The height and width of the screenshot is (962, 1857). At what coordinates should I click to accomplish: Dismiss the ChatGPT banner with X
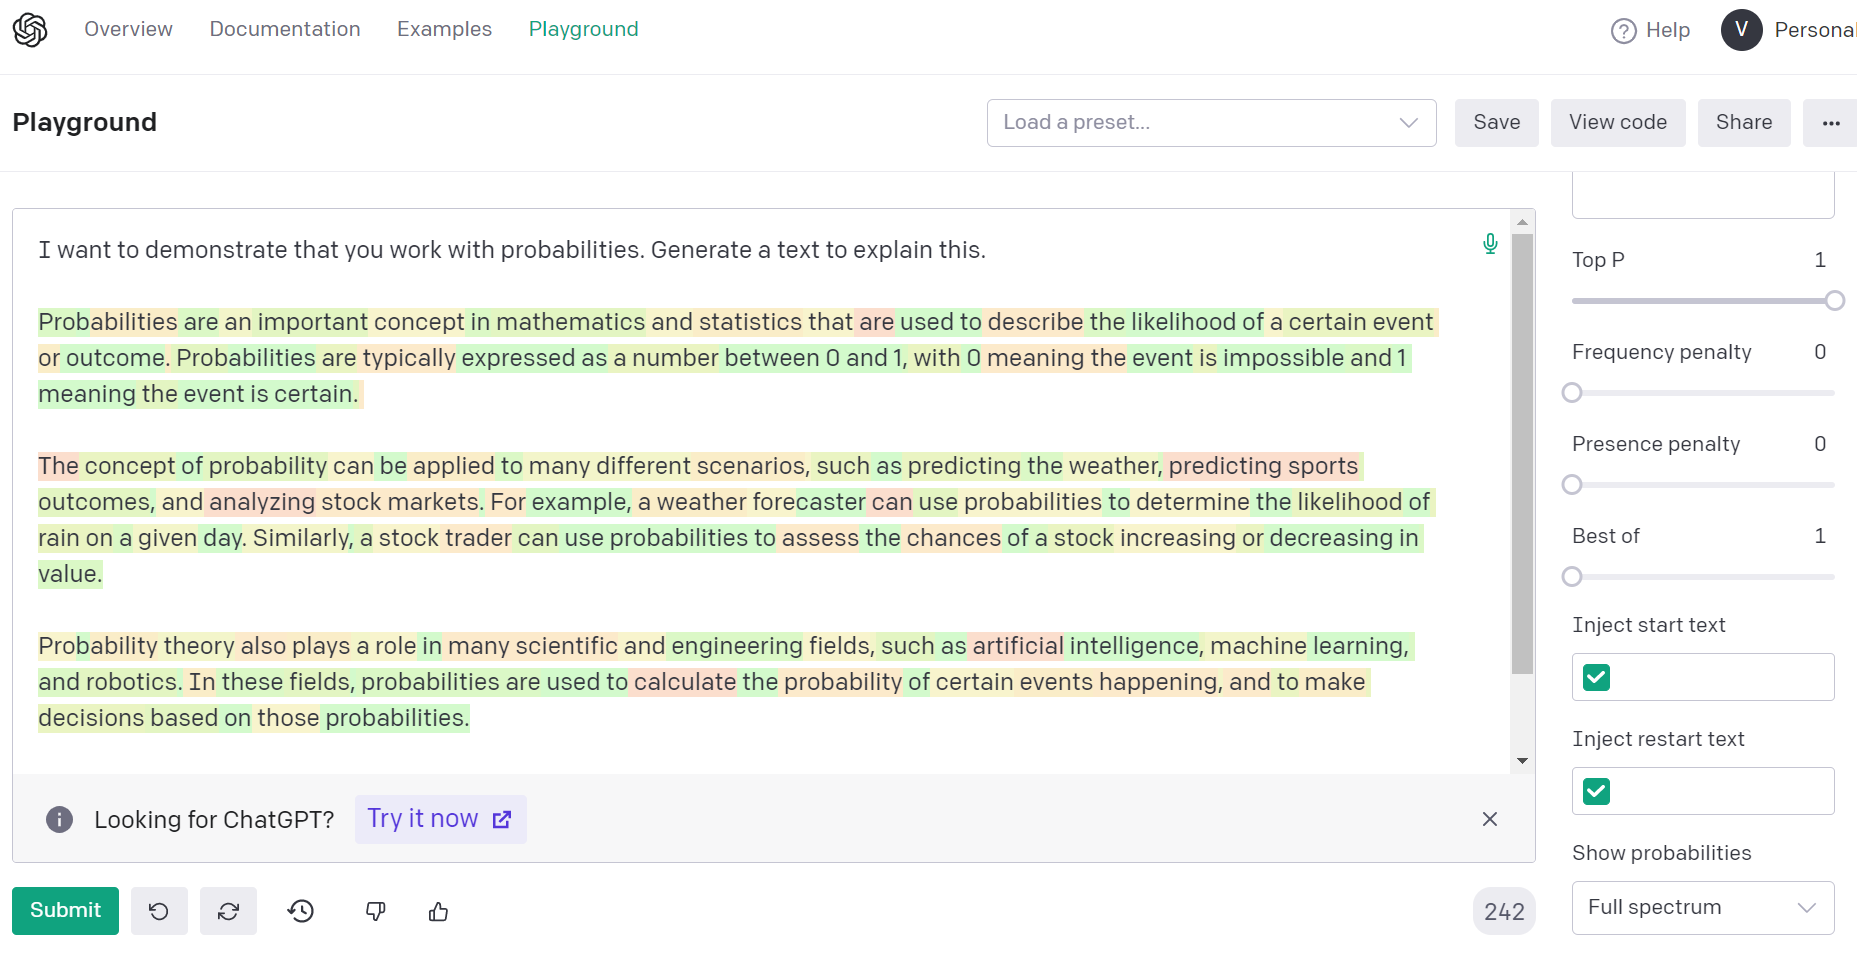(x=1489, y=819)
